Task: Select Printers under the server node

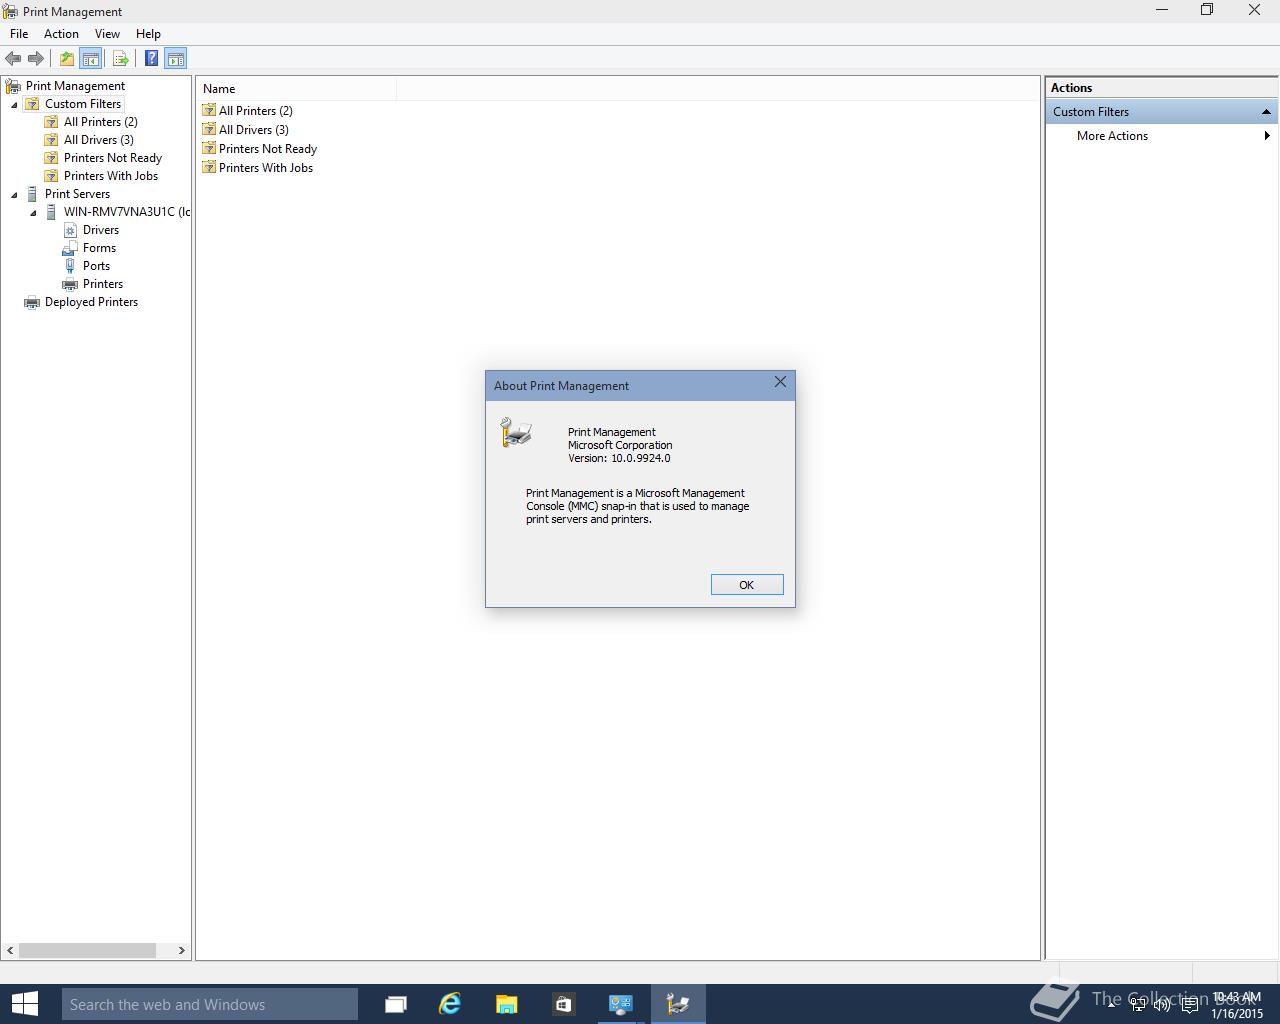Action: tap(103, 284)
